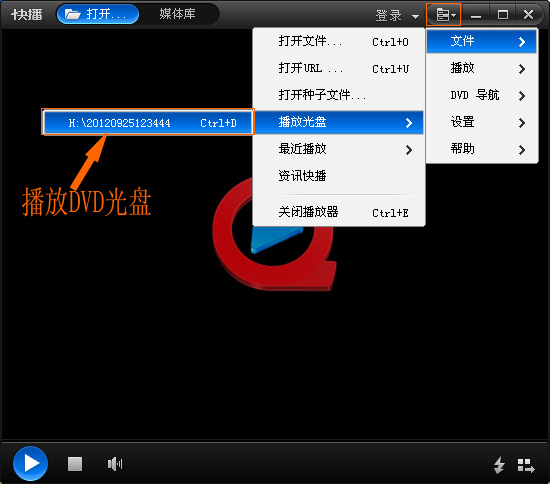Open the 设置 submenu
550x484 pixels.
click(x=481, y=122)
